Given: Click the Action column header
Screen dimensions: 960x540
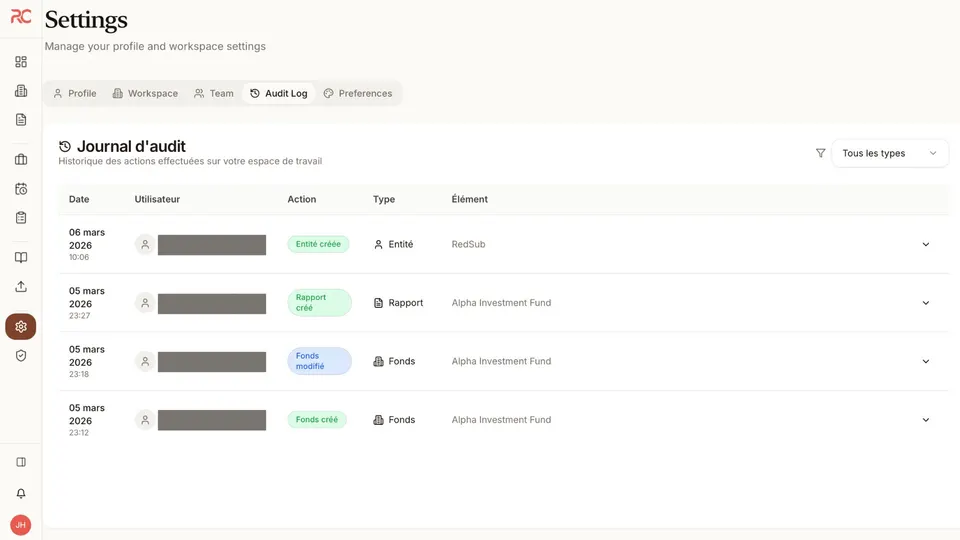Looking at the screenshot, I should 302,199.
